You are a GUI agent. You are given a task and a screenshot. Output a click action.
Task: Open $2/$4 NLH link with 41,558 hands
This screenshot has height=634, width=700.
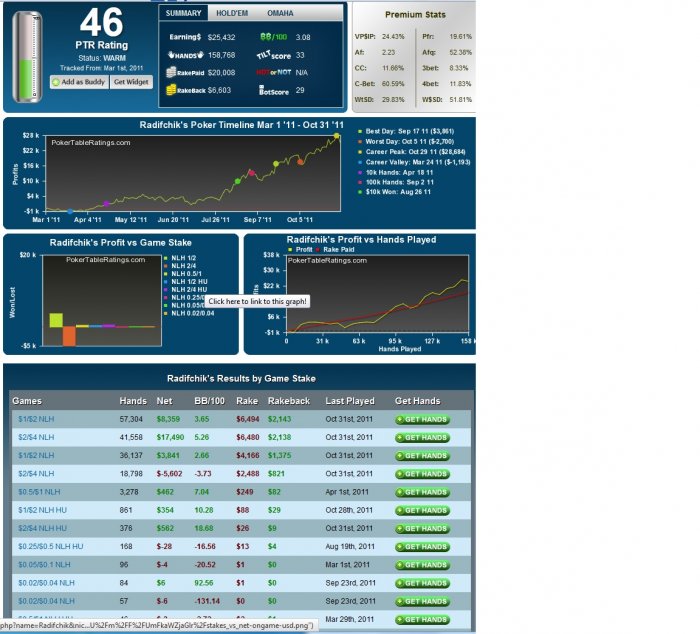pyautogui.click(x=36, y=438)
